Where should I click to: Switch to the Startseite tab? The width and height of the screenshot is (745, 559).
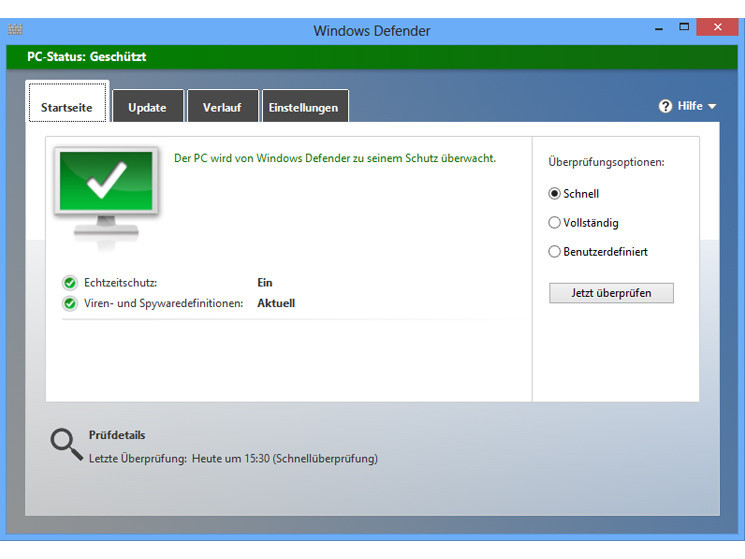pos(67,102)
